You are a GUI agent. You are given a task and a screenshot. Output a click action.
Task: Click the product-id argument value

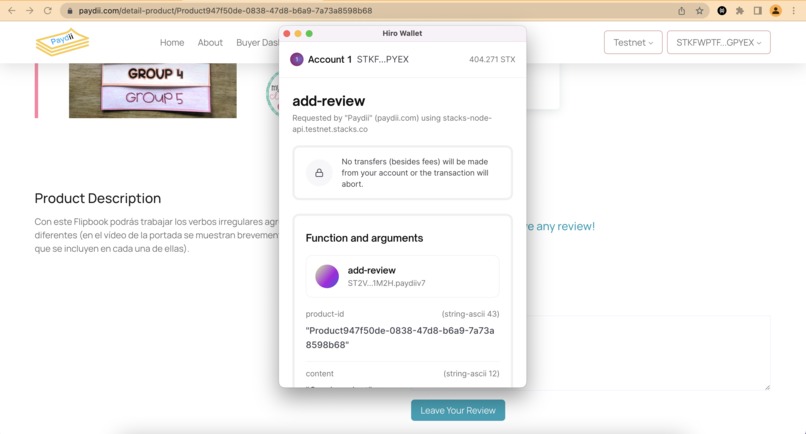(x=400, y=338)
